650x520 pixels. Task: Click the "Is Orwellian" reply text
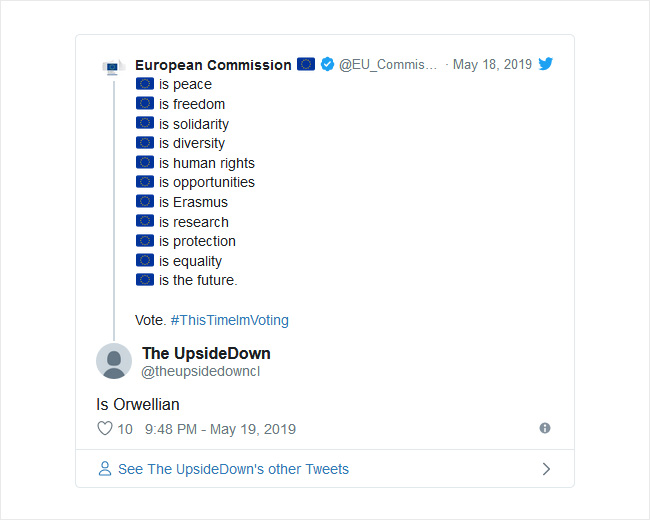138,404
